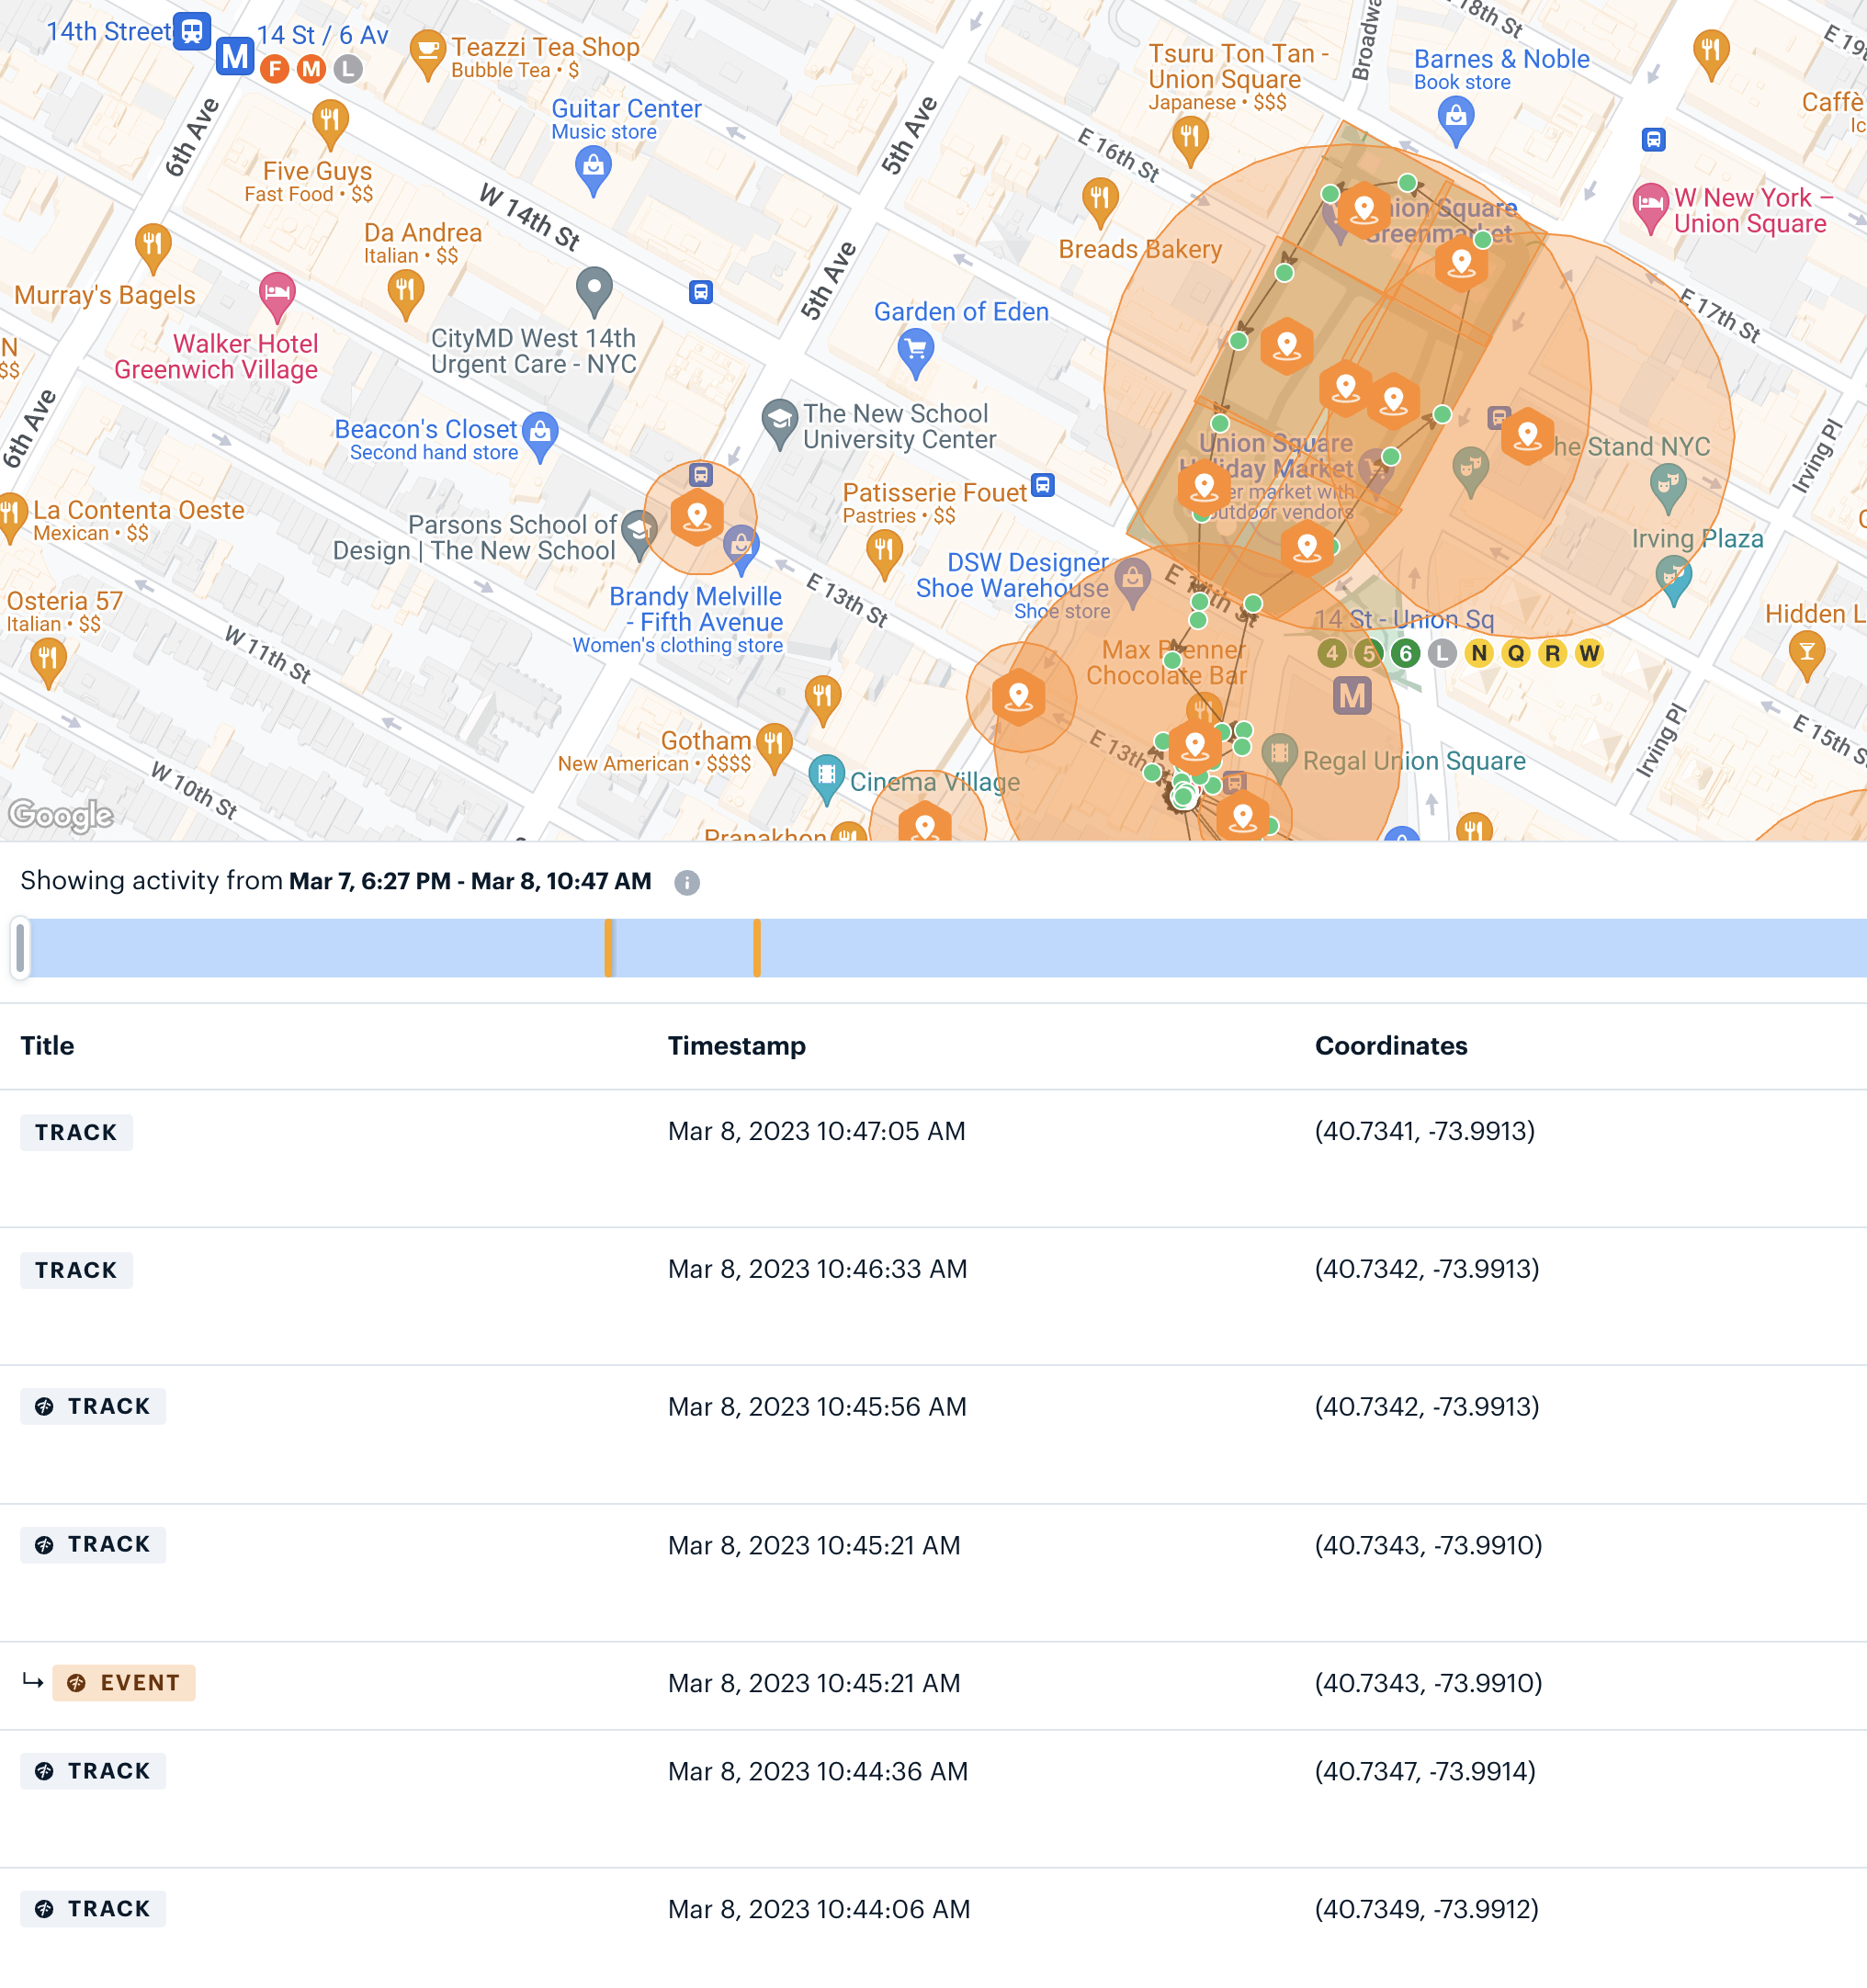Click the La Contenta Oeste restaurant pin
This screenshot has width=1867, height=1988.
(x=12, y=517)
